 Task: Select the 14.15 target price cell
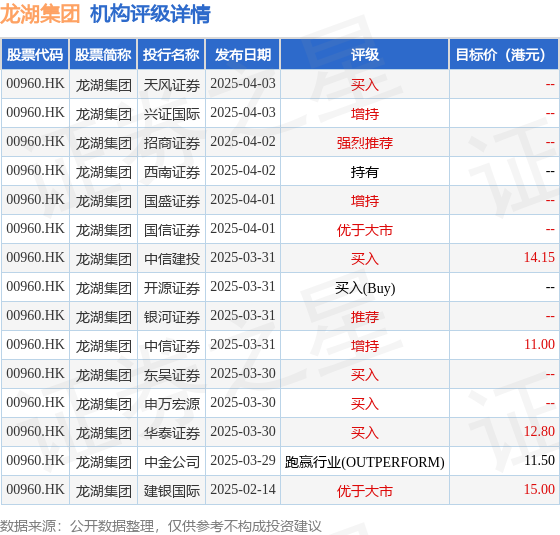click(x=504, y=258)
